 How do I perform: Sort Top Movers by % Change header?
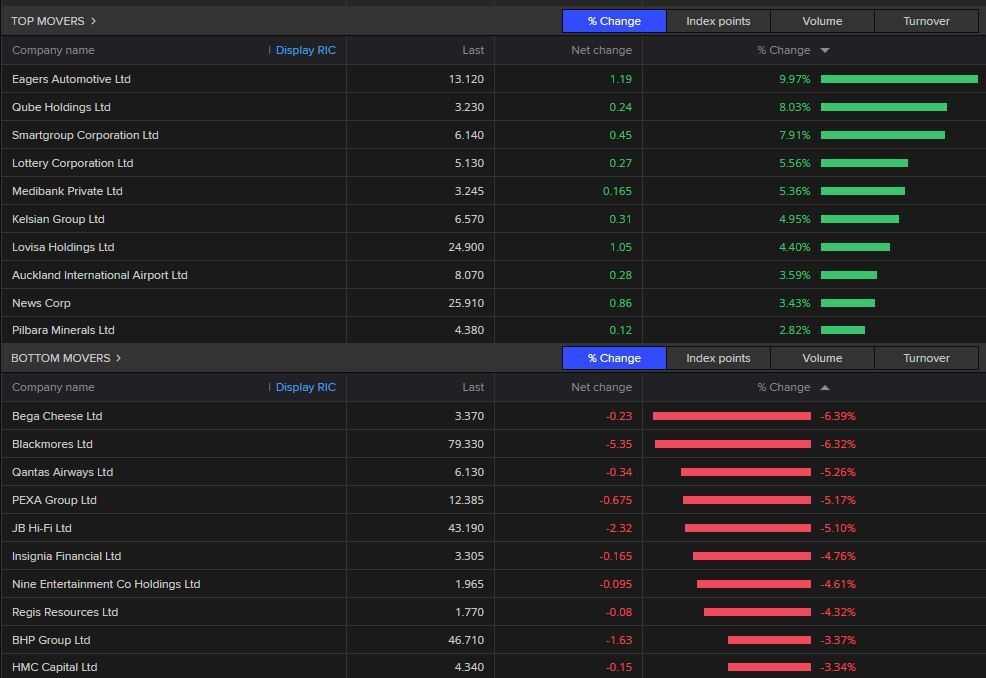point(784,50)
